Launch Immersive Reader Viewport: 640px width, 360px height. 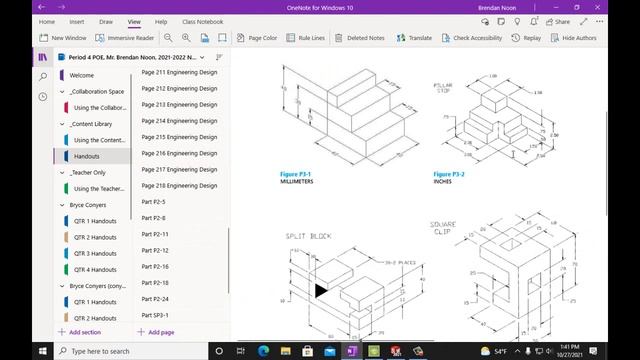[124, 38]
